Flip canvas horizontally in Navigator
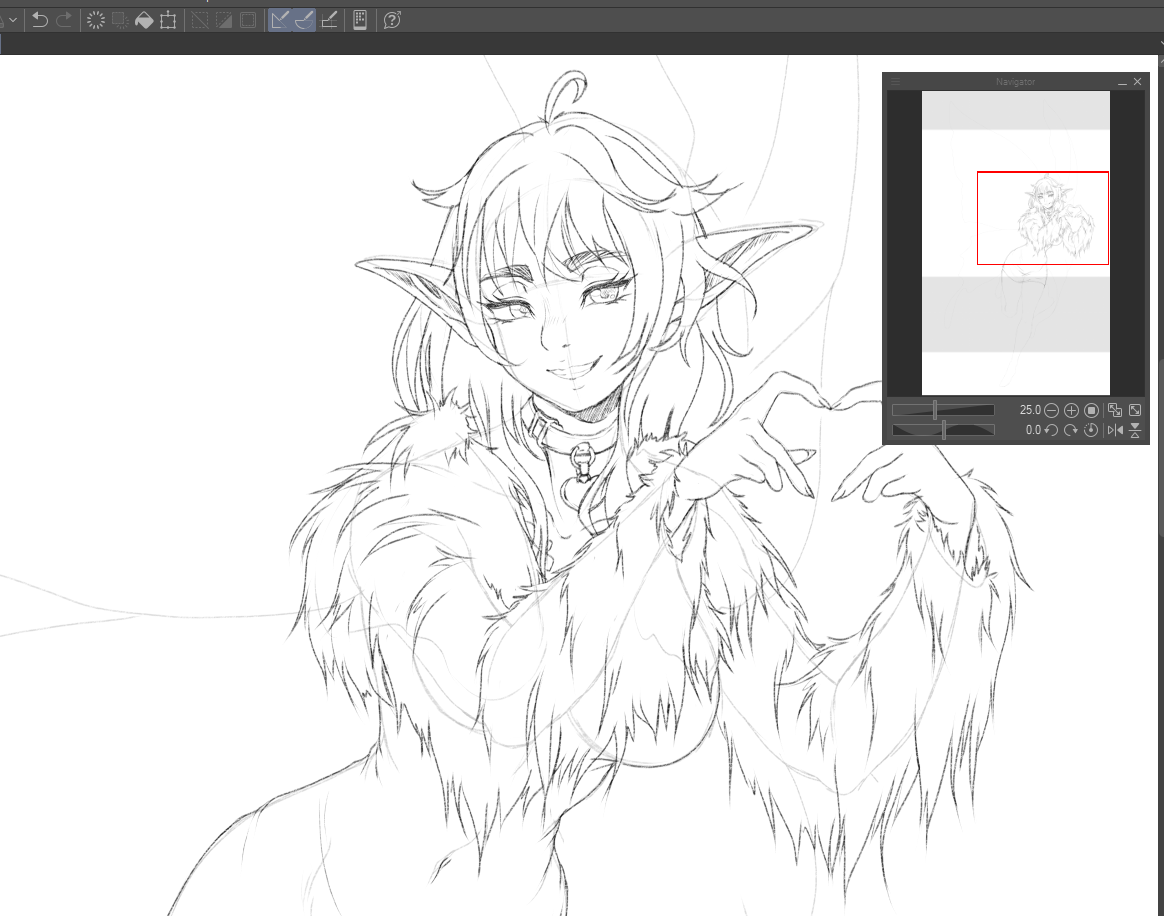Viewport: 1164px width, 916px height. pos(1116,430)
